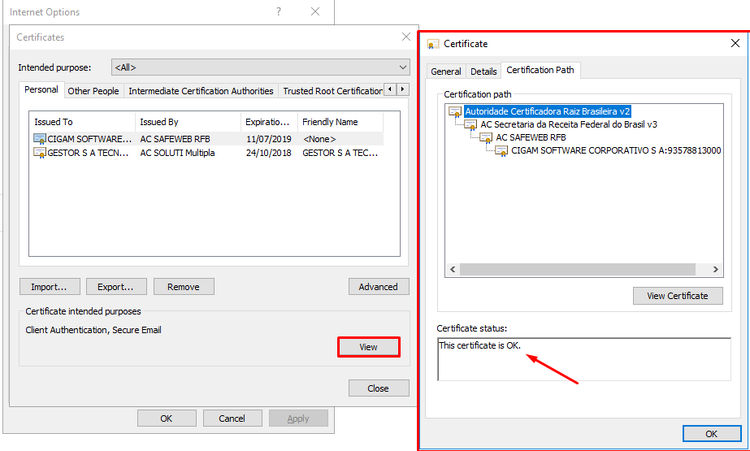Click certificate icon beside AC SAFEWEB RFB in tree
The width and height of the screenshot is (750, 451).
[486, 138]
